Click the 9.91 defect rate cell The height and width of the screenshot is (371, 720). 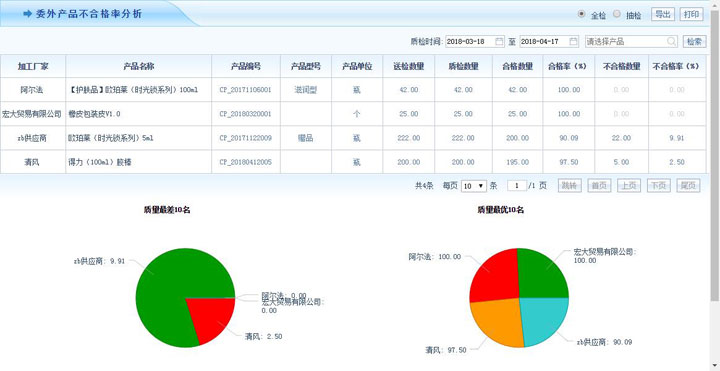pyautogui.click(x=677, y=138)
